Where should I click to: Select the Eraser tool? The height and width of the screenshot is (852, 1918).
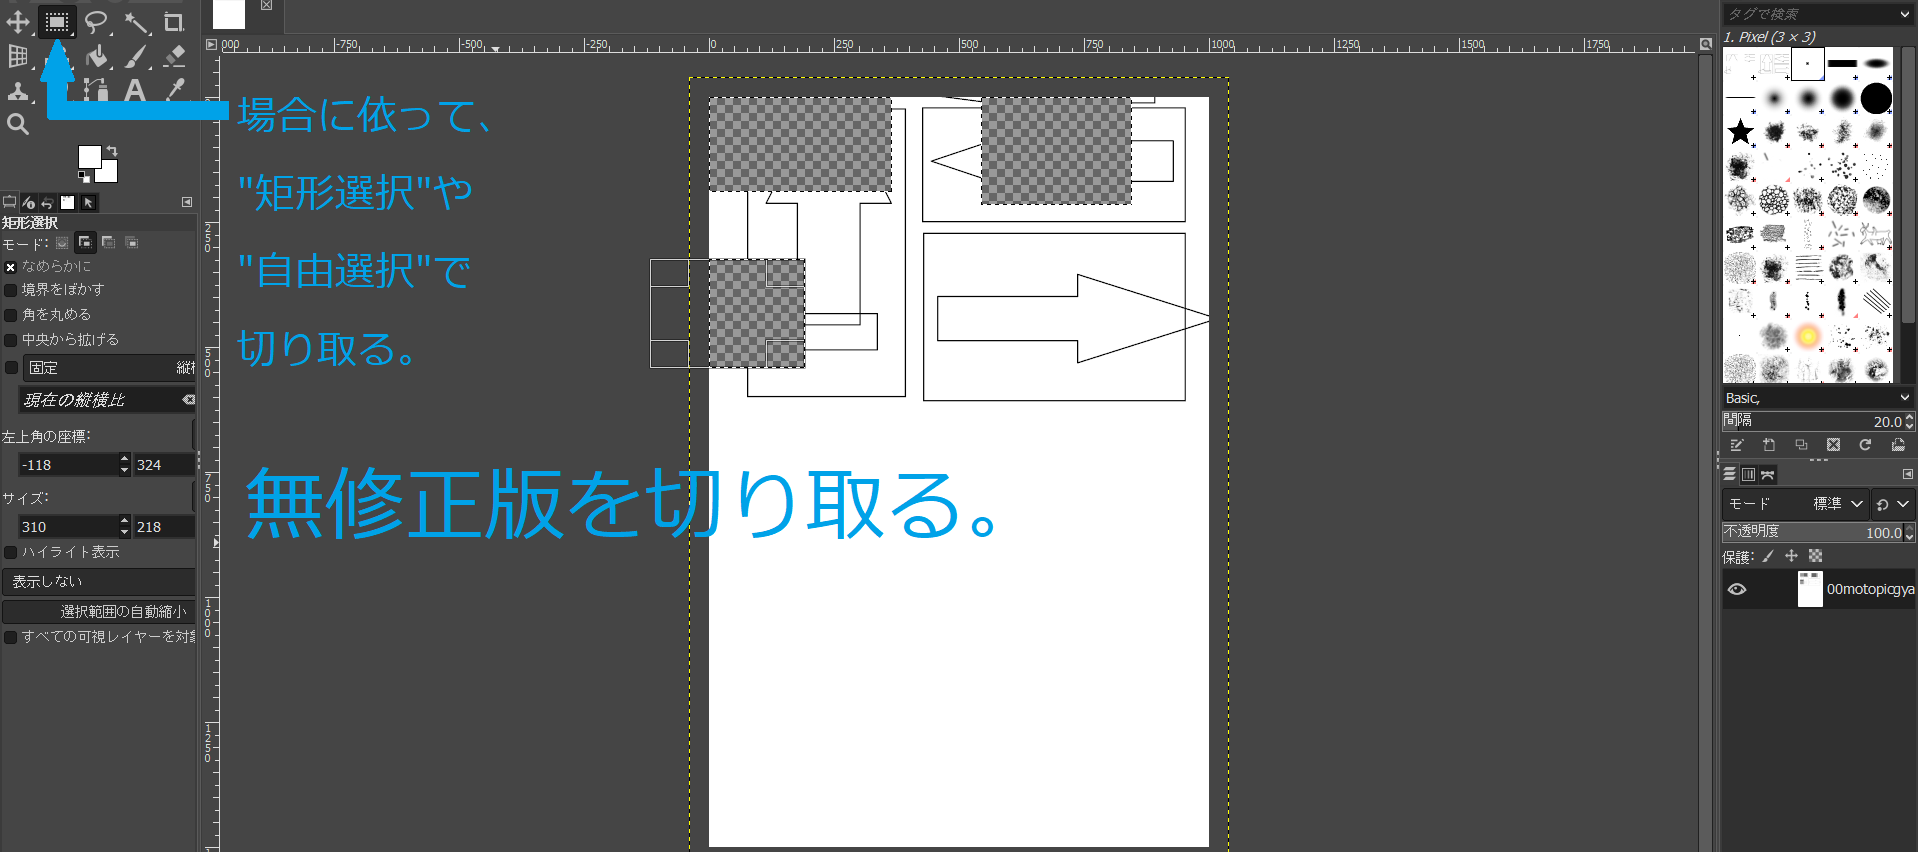[174, 57]
